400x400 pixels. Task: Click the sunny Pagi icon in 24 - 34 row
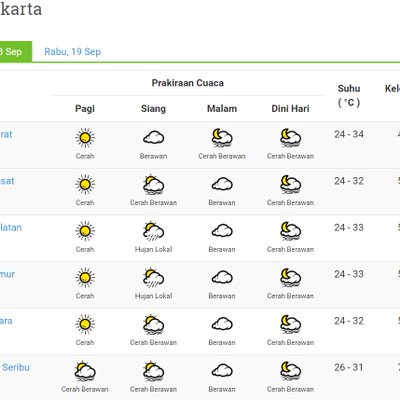tap(85, 138)
